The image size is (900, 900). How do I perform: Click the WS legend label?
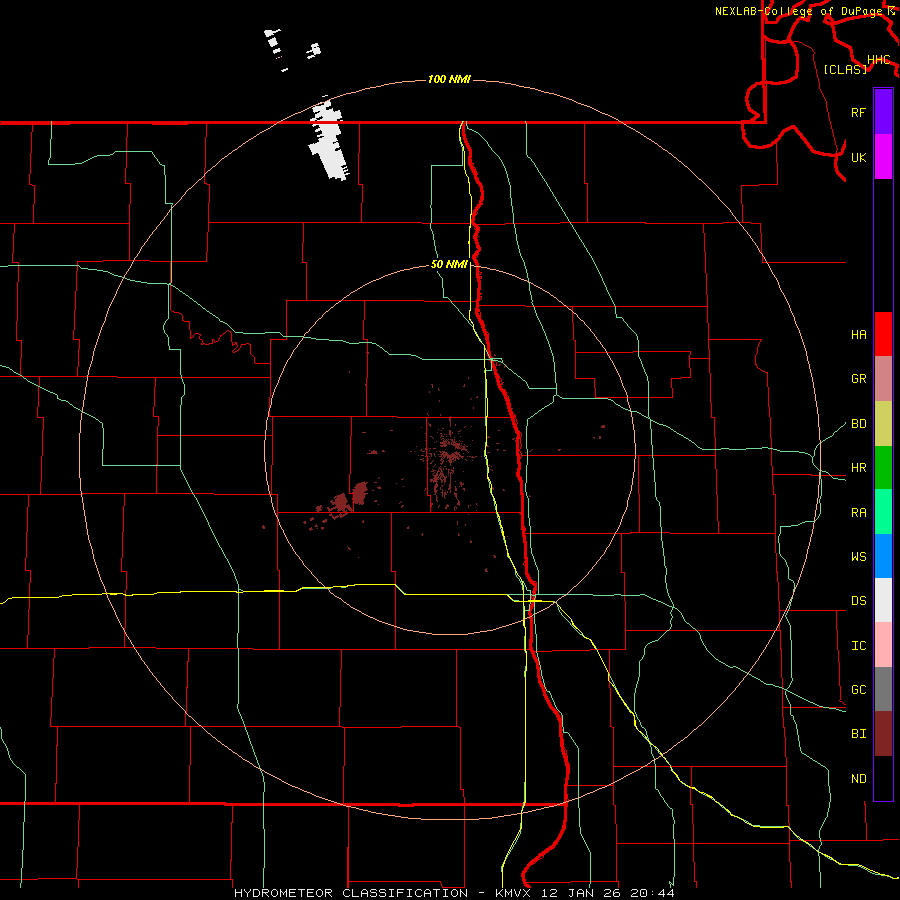point(858,557)
